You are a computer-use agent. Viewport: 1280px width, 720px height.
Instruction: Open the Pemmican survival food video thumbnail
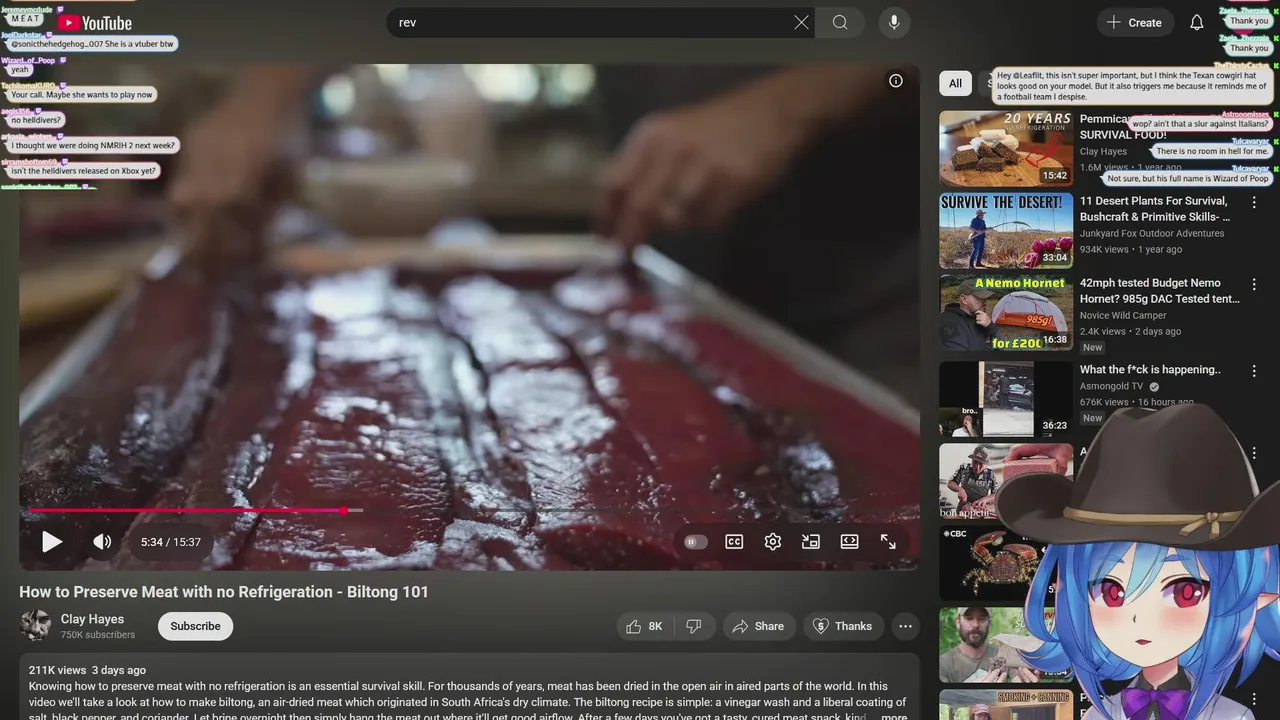1006,148
